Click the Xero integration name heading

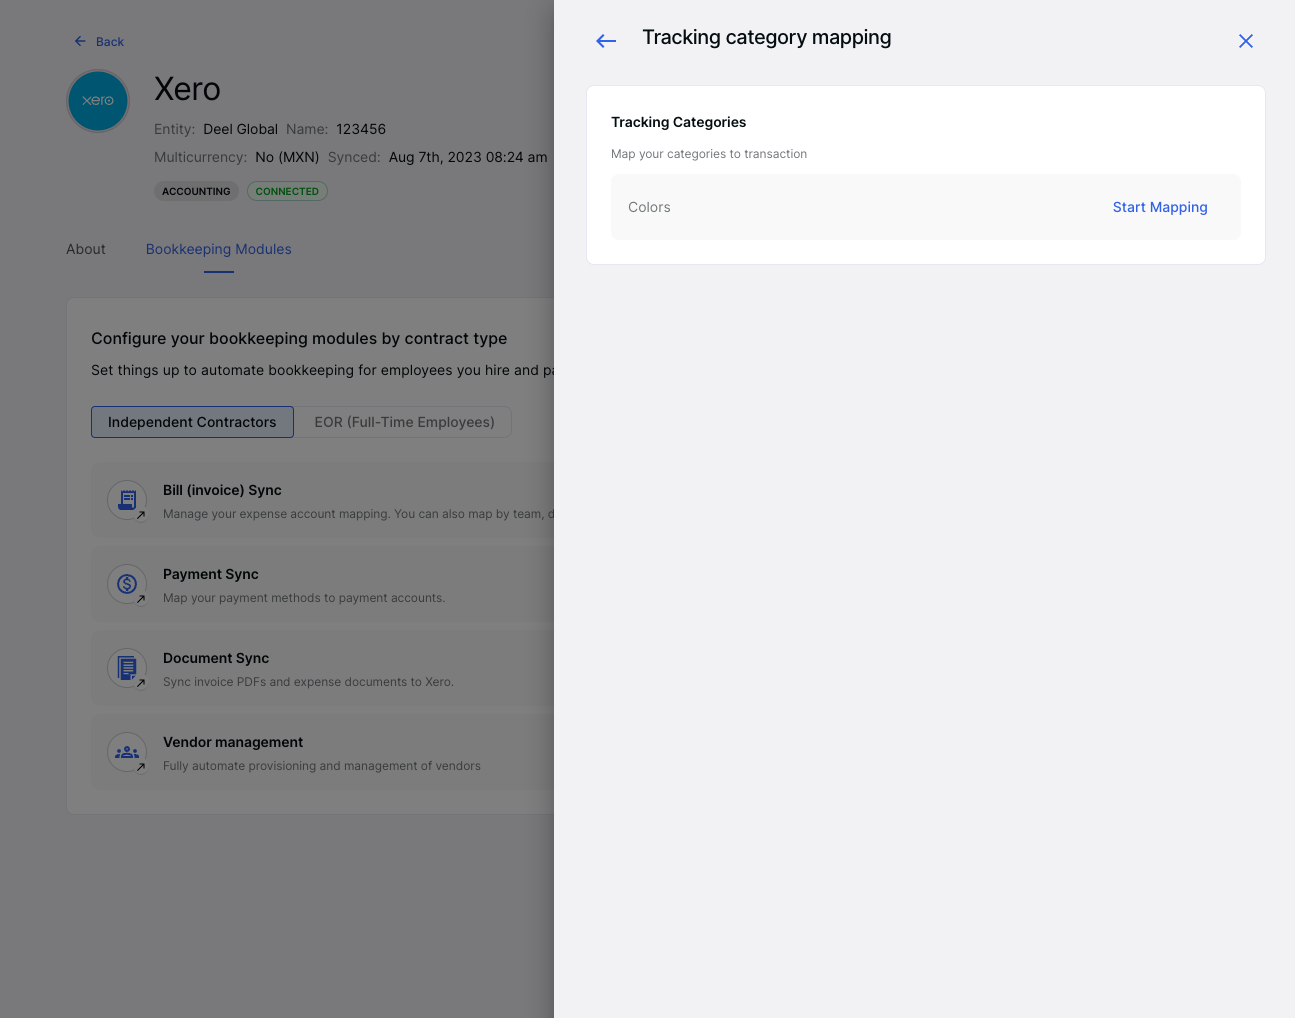187,89
